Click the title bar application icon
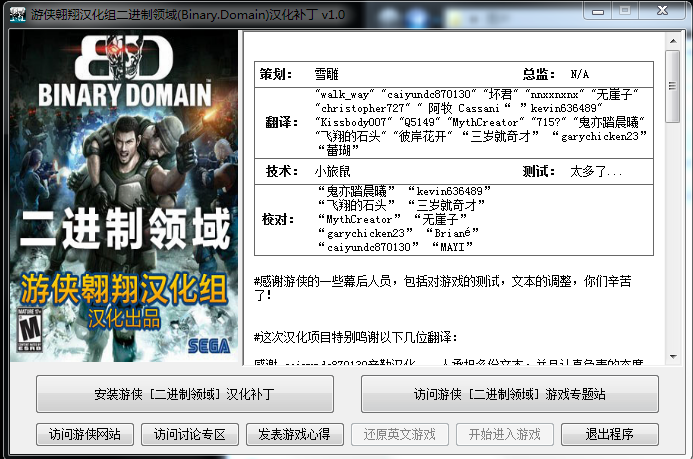This screenshot has height=459, width=693. [x=18, y=14]
